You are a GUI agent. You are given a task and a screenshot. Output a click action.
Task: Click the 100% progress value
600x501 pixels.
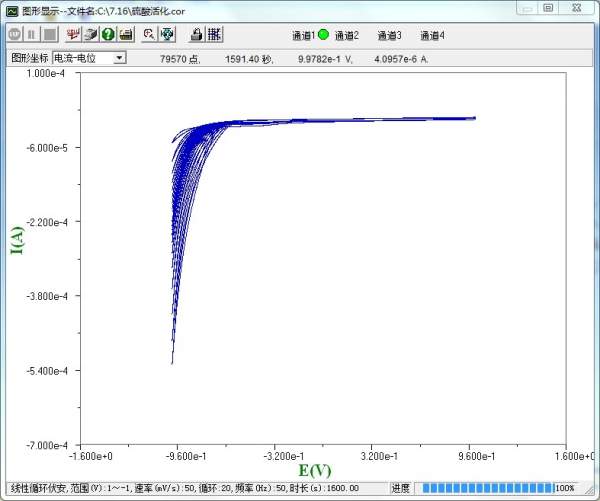(565, 488)
